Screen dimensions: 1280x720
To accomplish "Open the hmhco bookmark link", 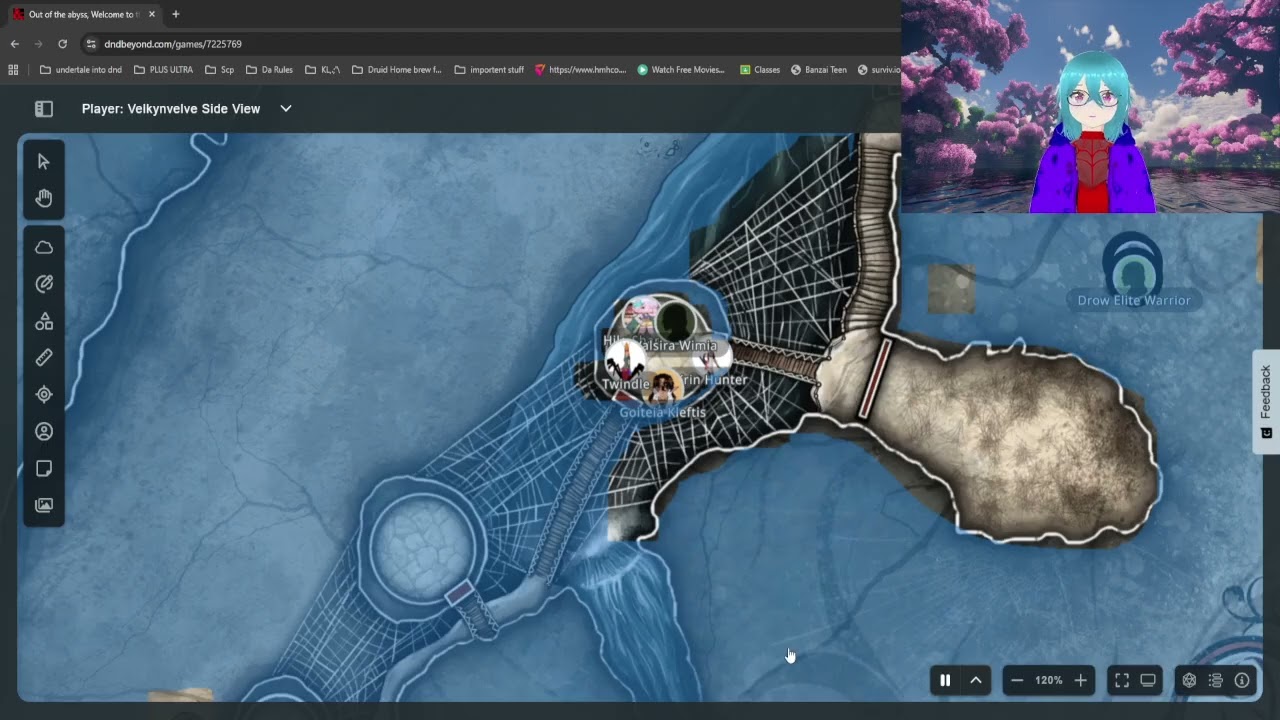I will pos(580,70).
